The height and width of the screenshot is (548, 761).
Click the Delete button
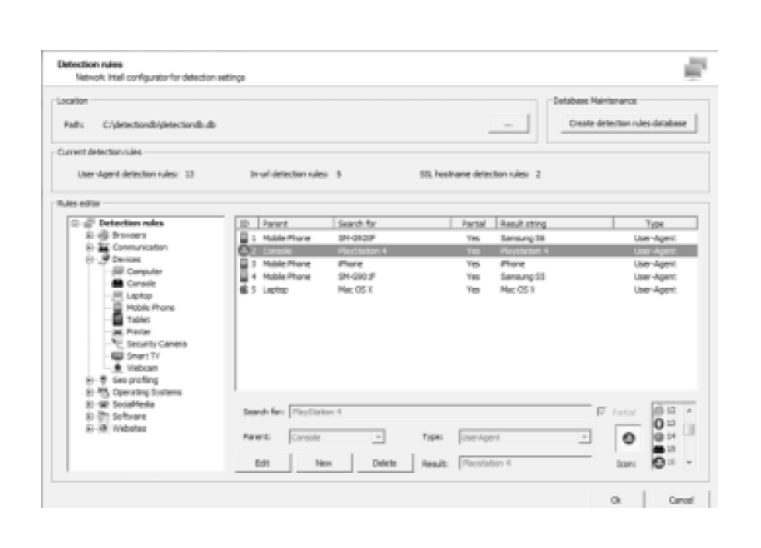tap(384, 463)
